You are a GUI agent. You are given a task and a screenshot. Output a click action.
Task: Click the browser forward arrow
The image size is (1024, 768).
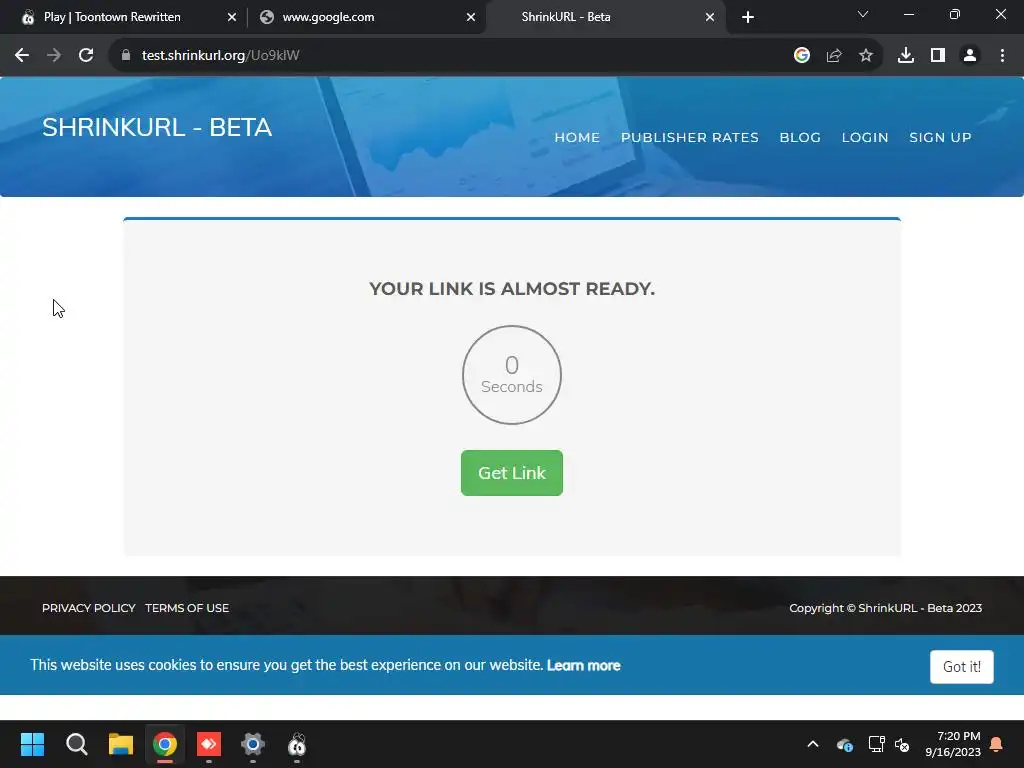[54, 56]
